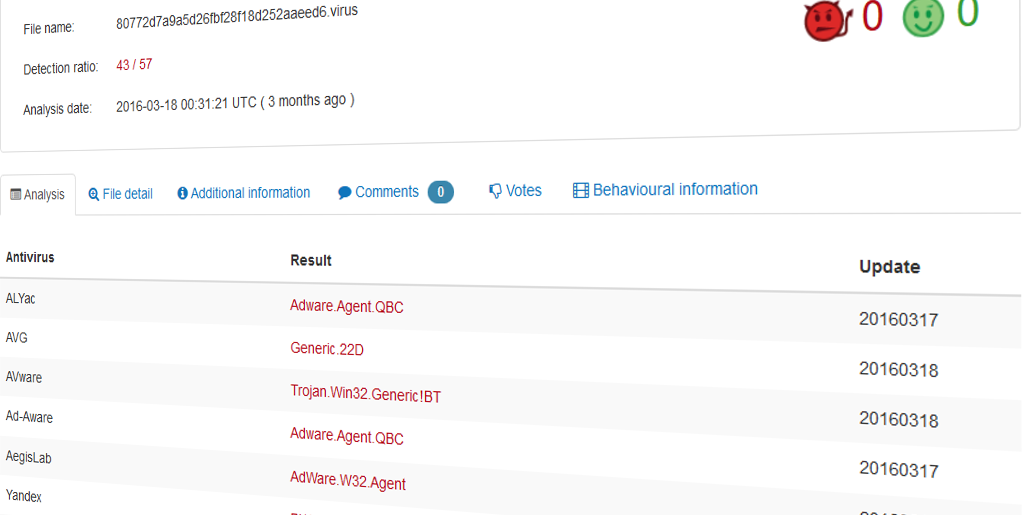Click the thumbs-down Votes icon
The height and width of the screenshot is (515, 1030).
(x=495, y=191)
